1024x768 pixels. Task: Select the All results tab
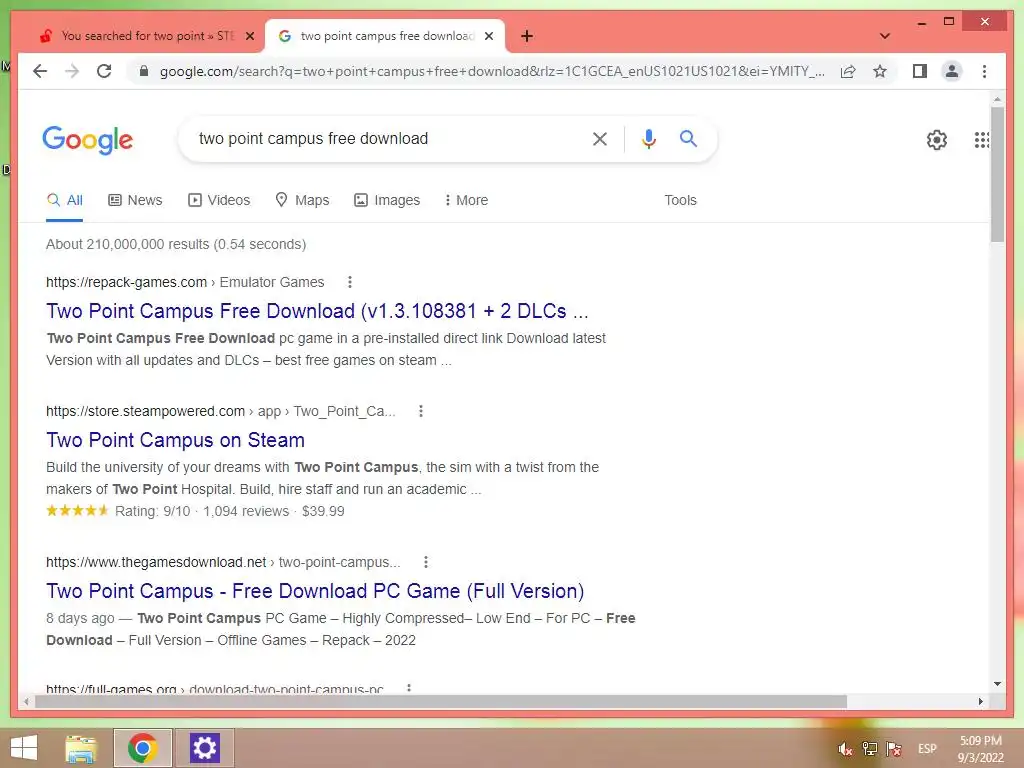click(x=65, y=200)
